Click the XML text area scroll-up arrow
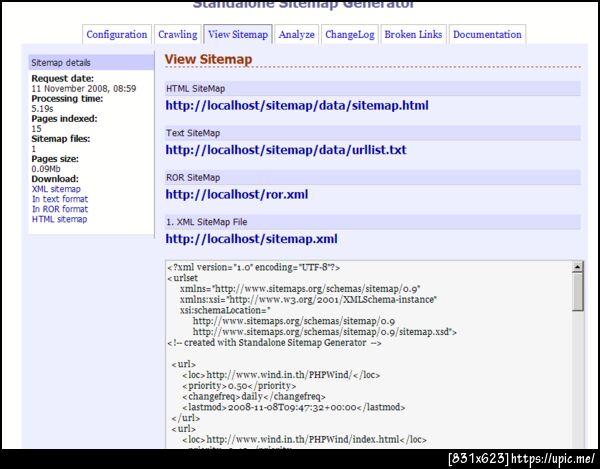Image resolution: width=600 pixels, height=469 pixels. tap(578, 267)
